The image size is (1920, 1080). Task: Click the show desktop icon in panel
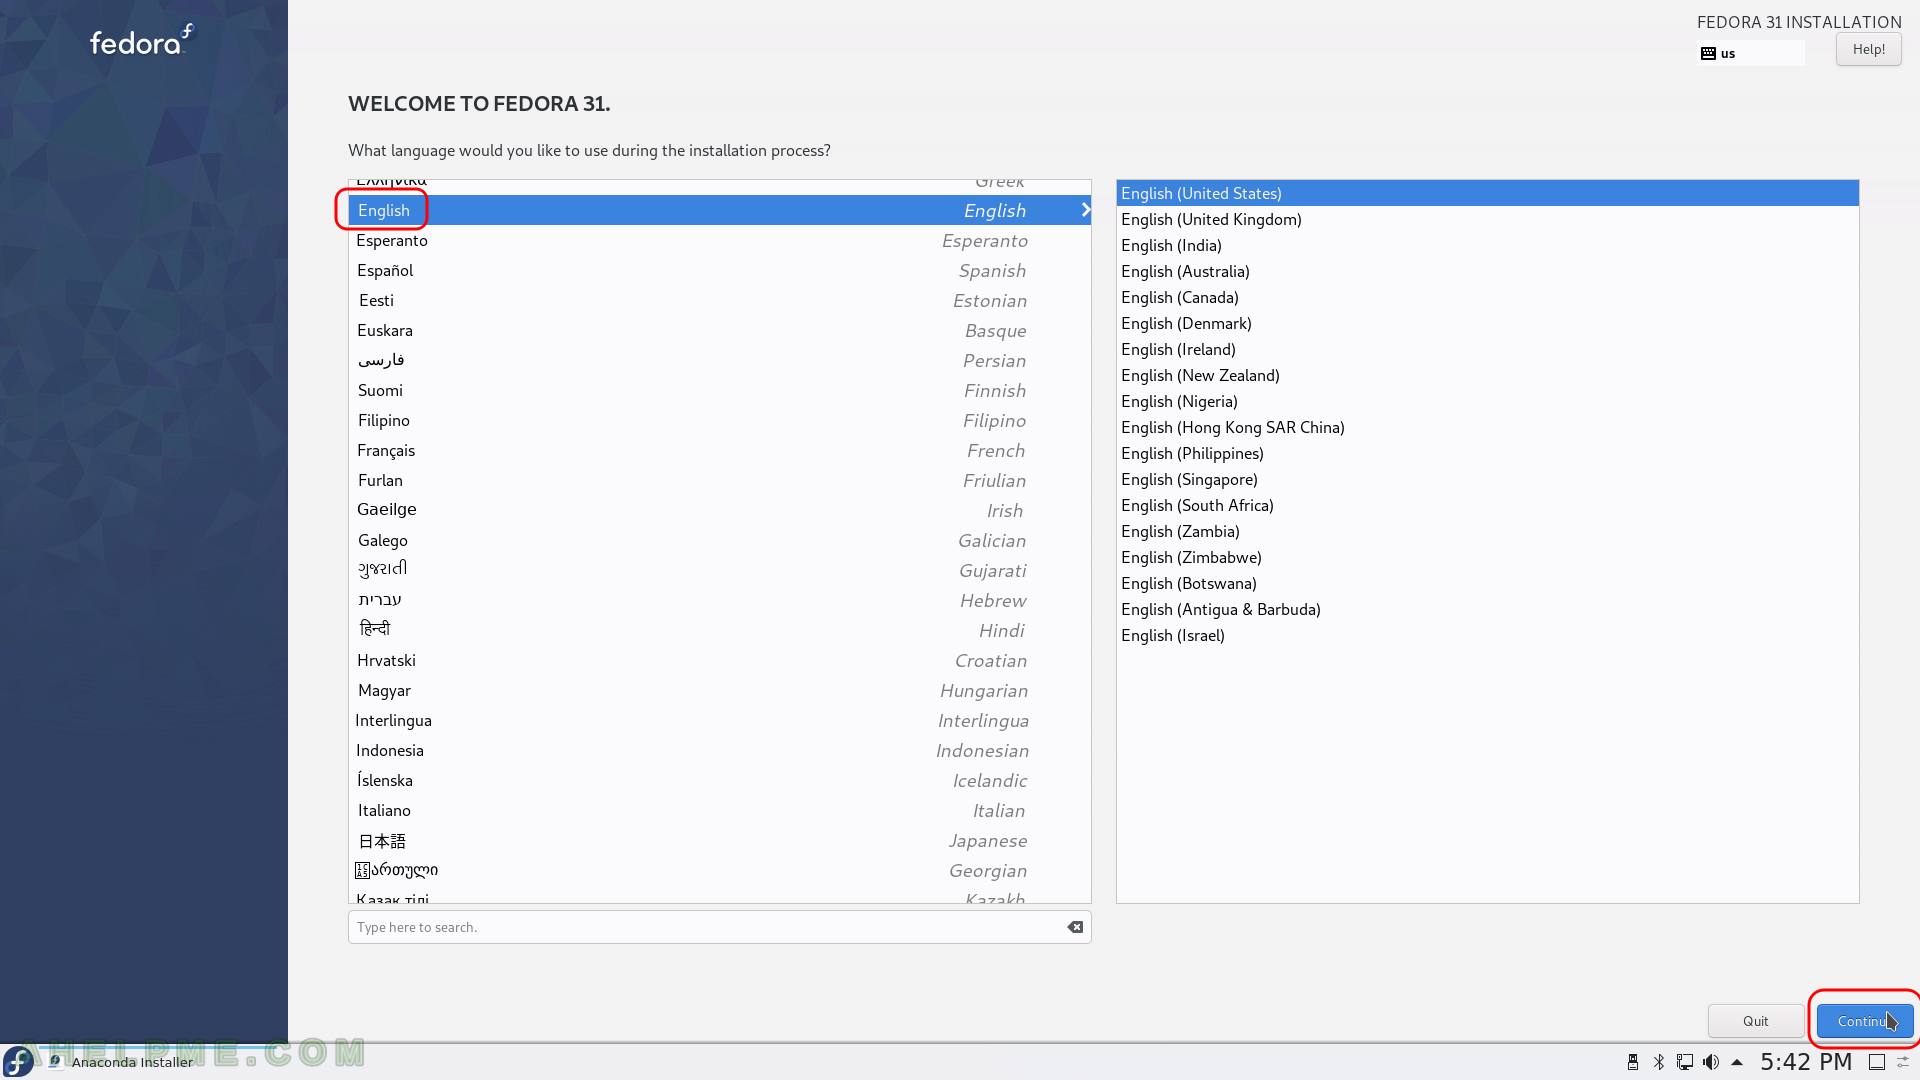pos(1877,1062)
